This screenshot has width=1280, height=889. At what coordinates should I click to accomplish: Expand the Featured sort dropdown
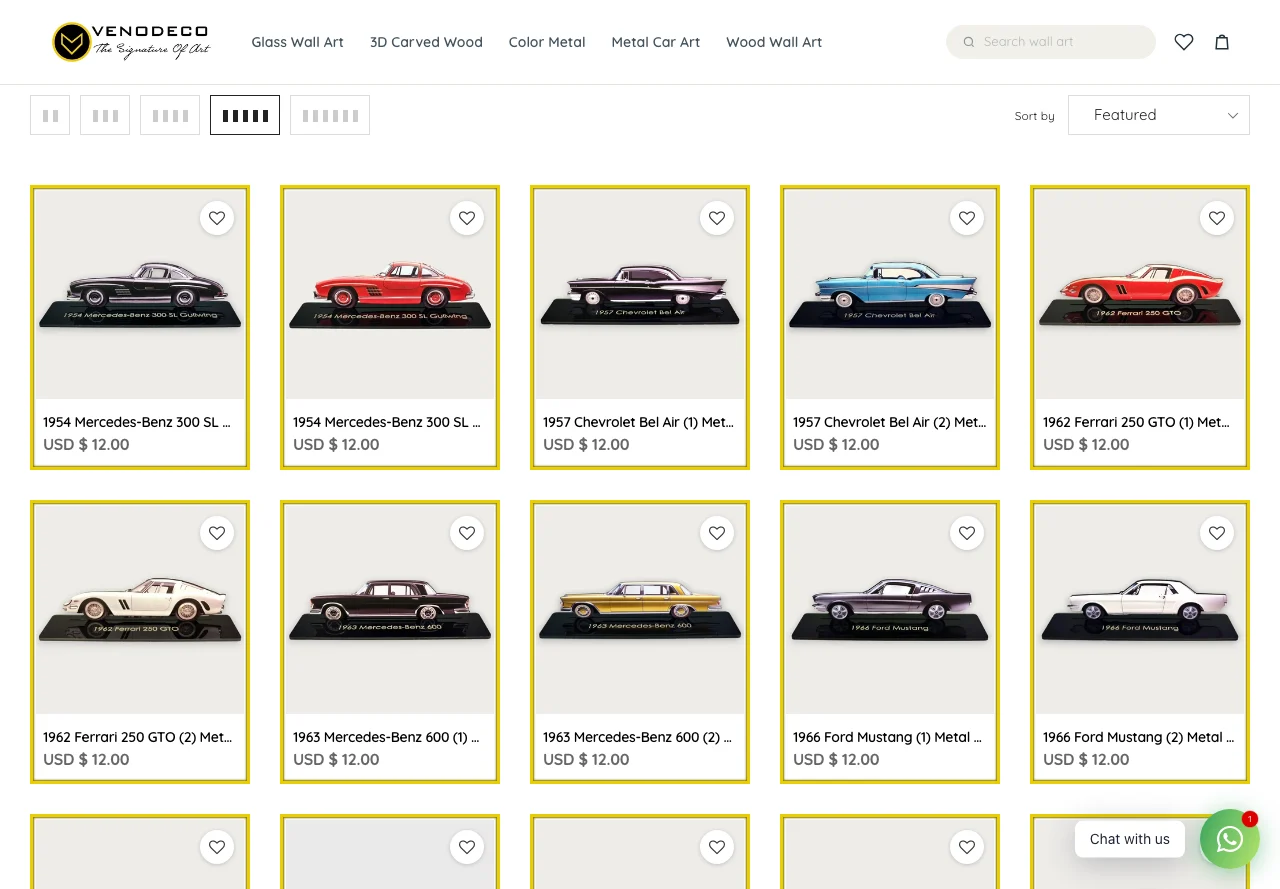coord(1159,115)
